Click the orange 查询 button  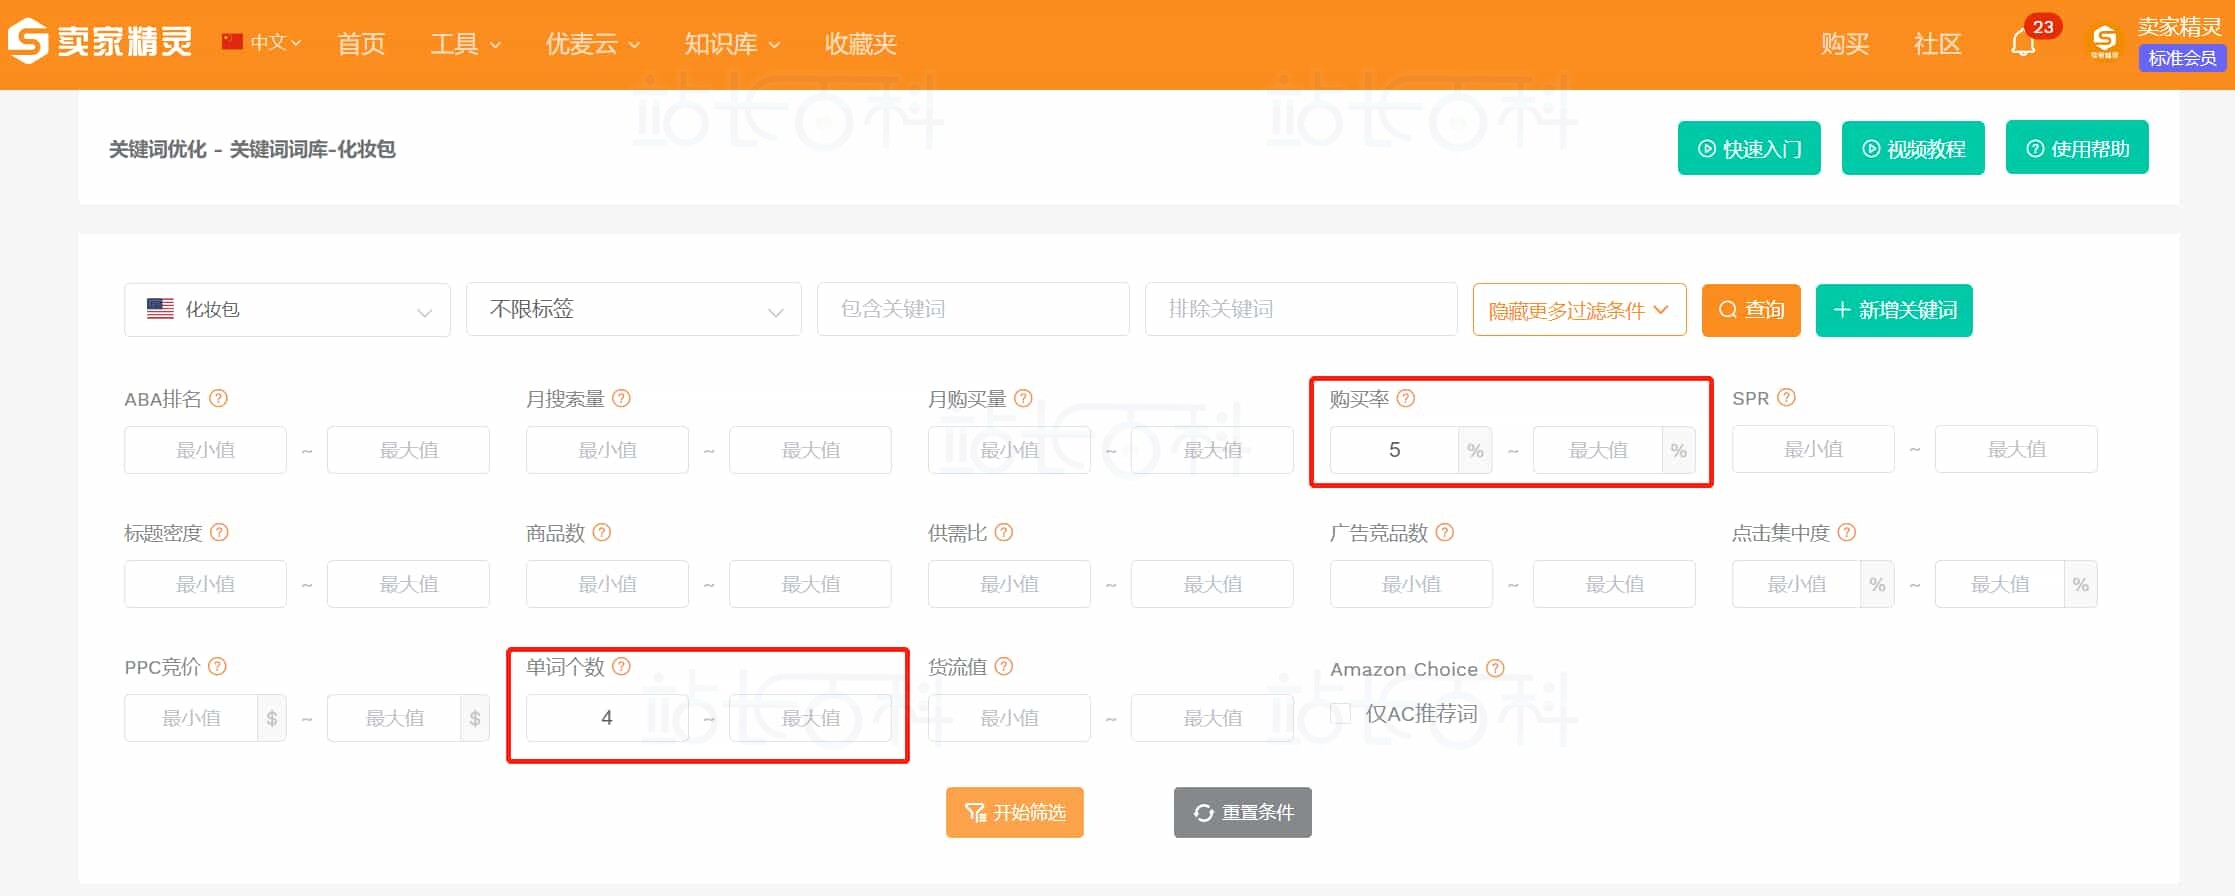pos(1751,310)
